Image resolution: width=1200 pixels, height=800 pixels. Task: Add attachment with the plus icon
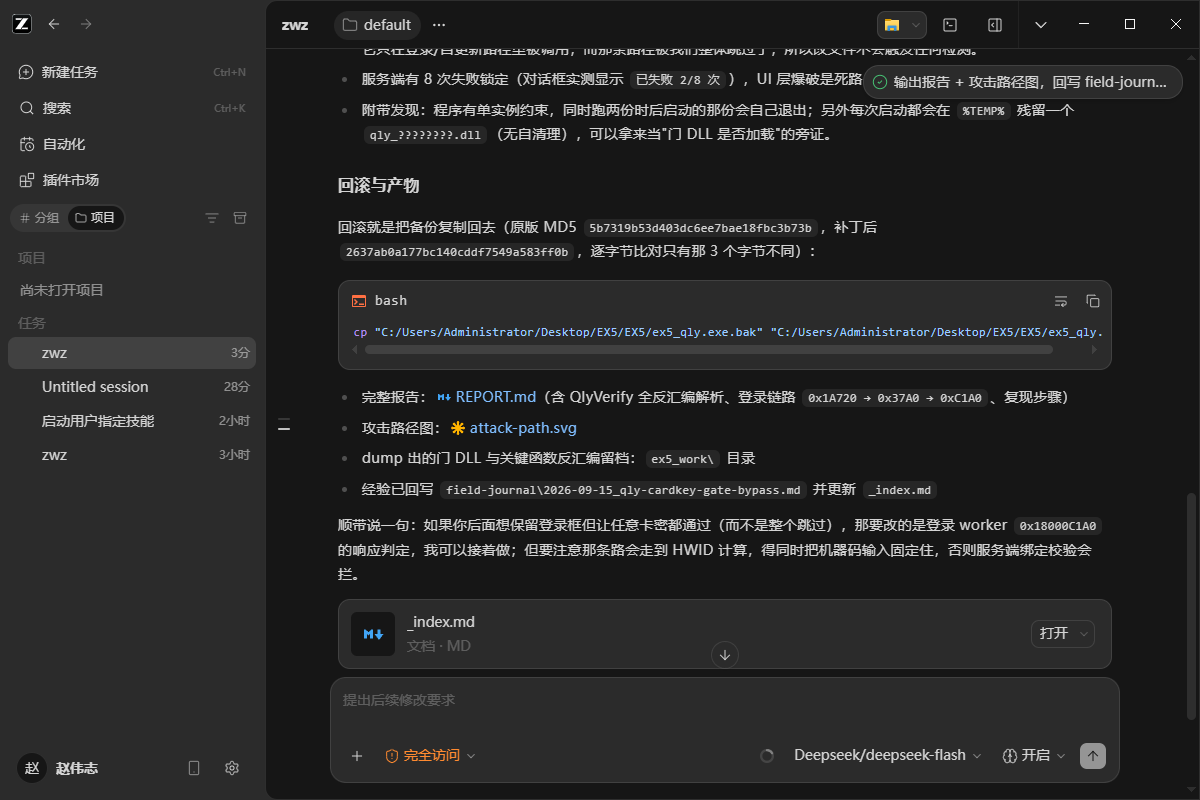(x=357, y=756)
